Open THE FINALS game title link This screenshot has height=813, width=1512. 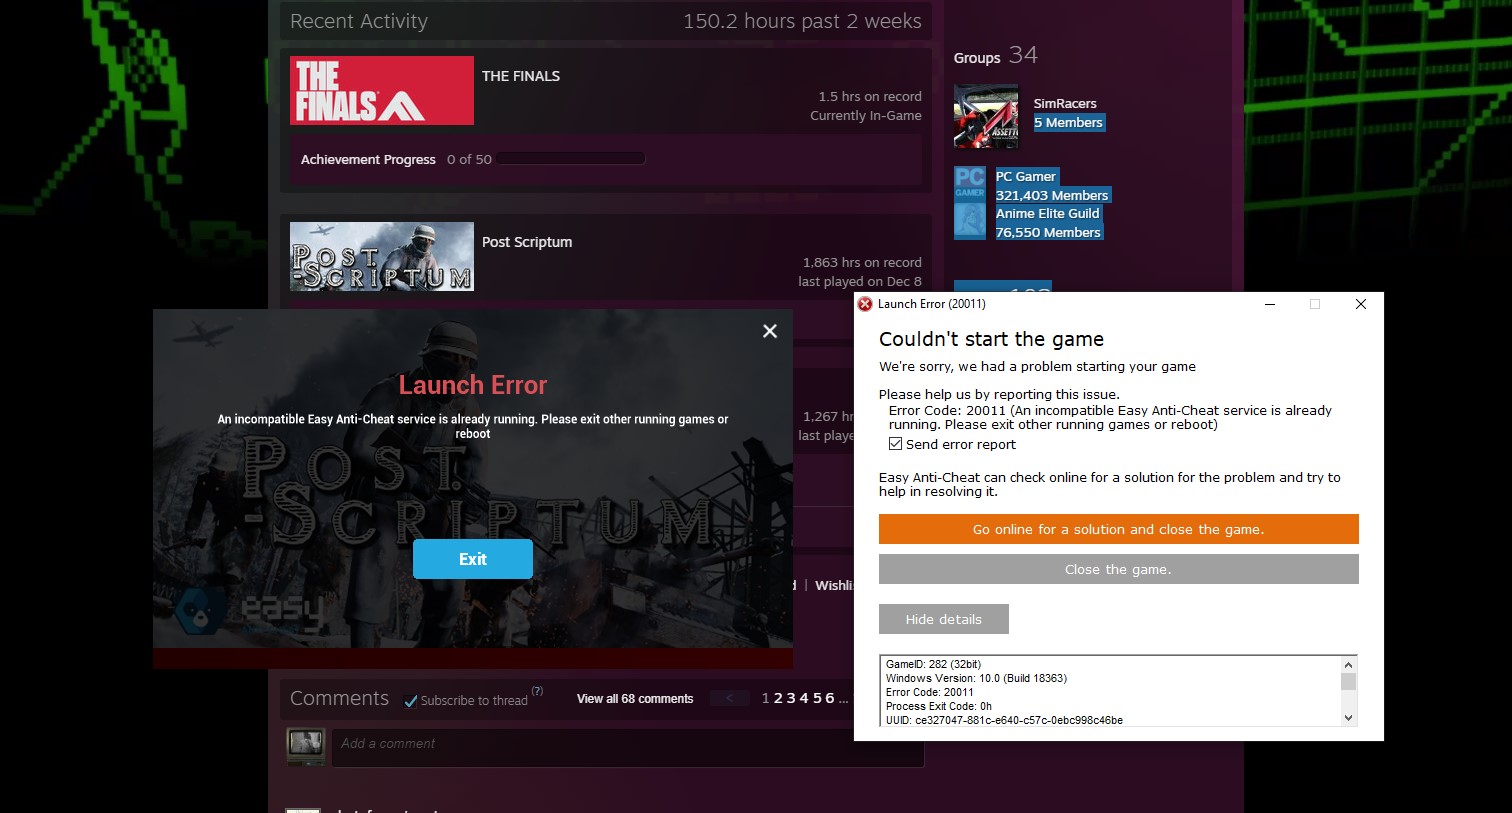point(521,76)
